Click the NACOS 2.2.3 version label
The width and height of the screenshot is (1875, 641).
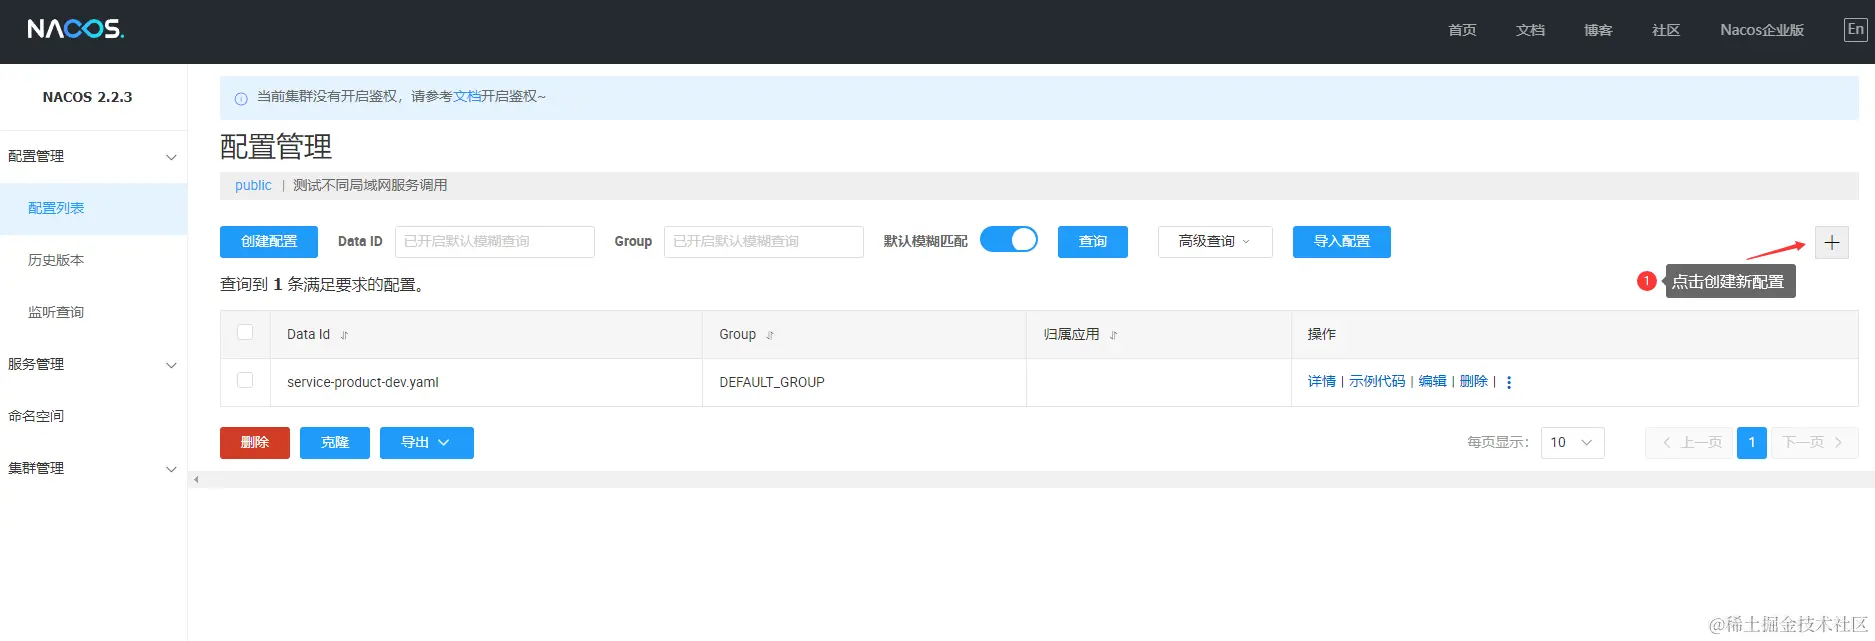(88, 98)
